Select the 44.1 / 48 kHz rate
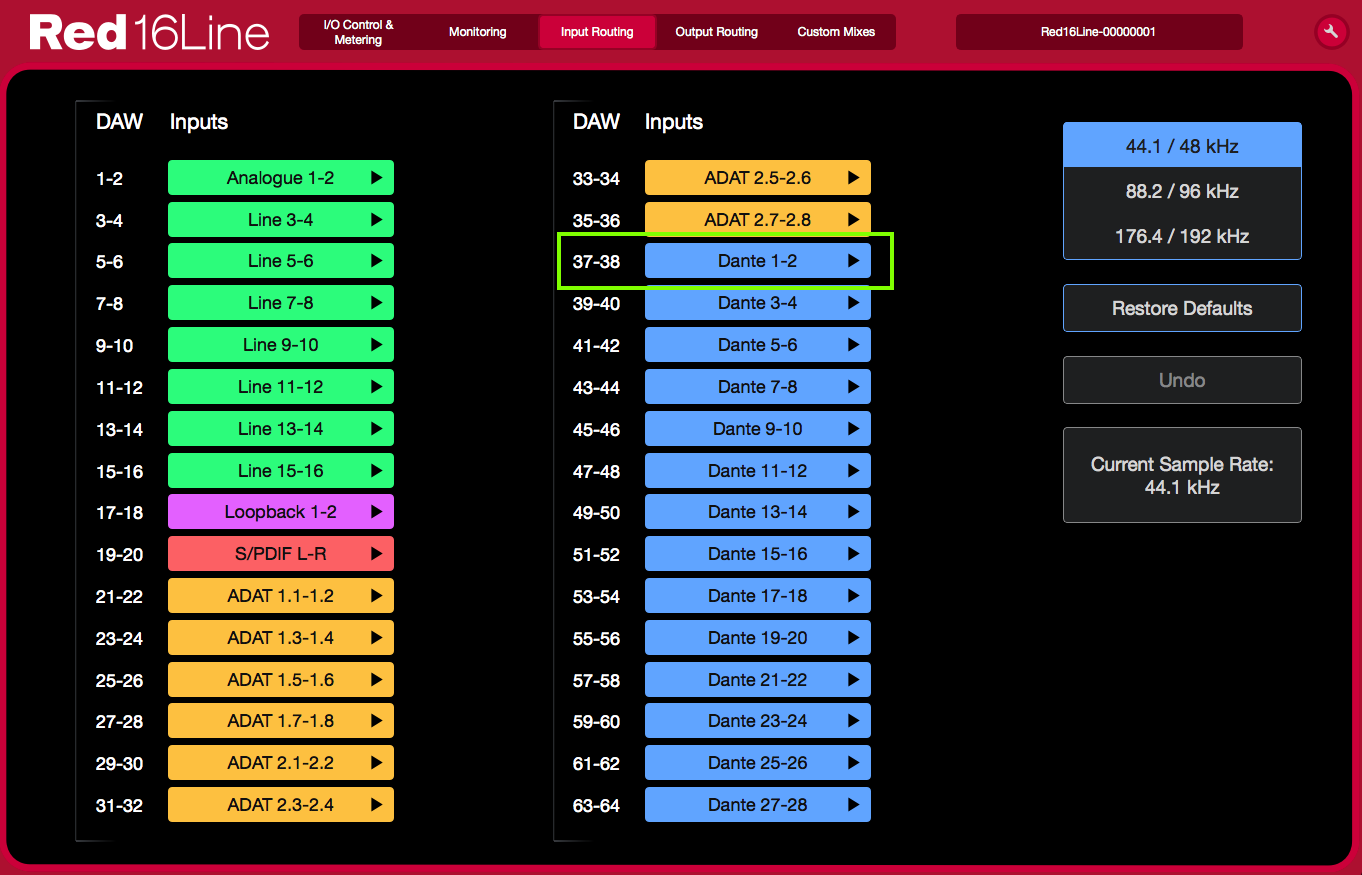The height and width of the screenshot is (875, 1362). click(1182, 146)
